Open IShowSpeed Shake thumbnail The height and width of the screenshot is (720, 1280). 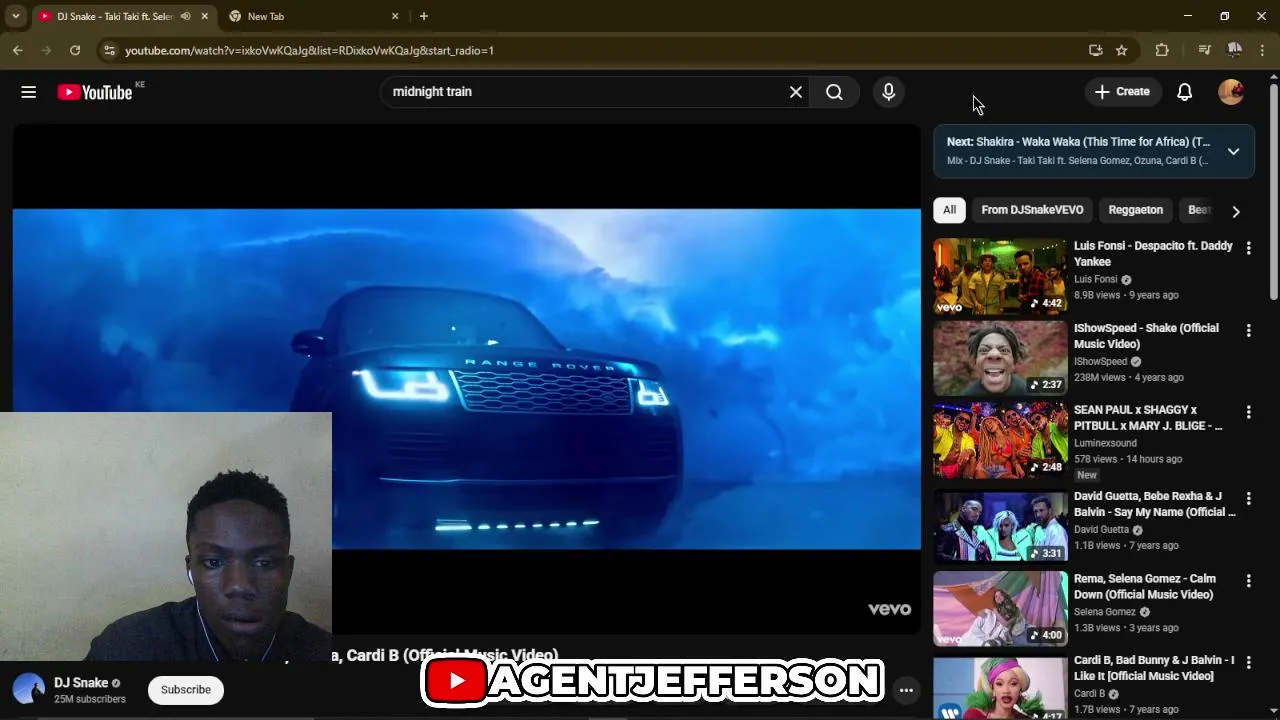[1000, 358]
